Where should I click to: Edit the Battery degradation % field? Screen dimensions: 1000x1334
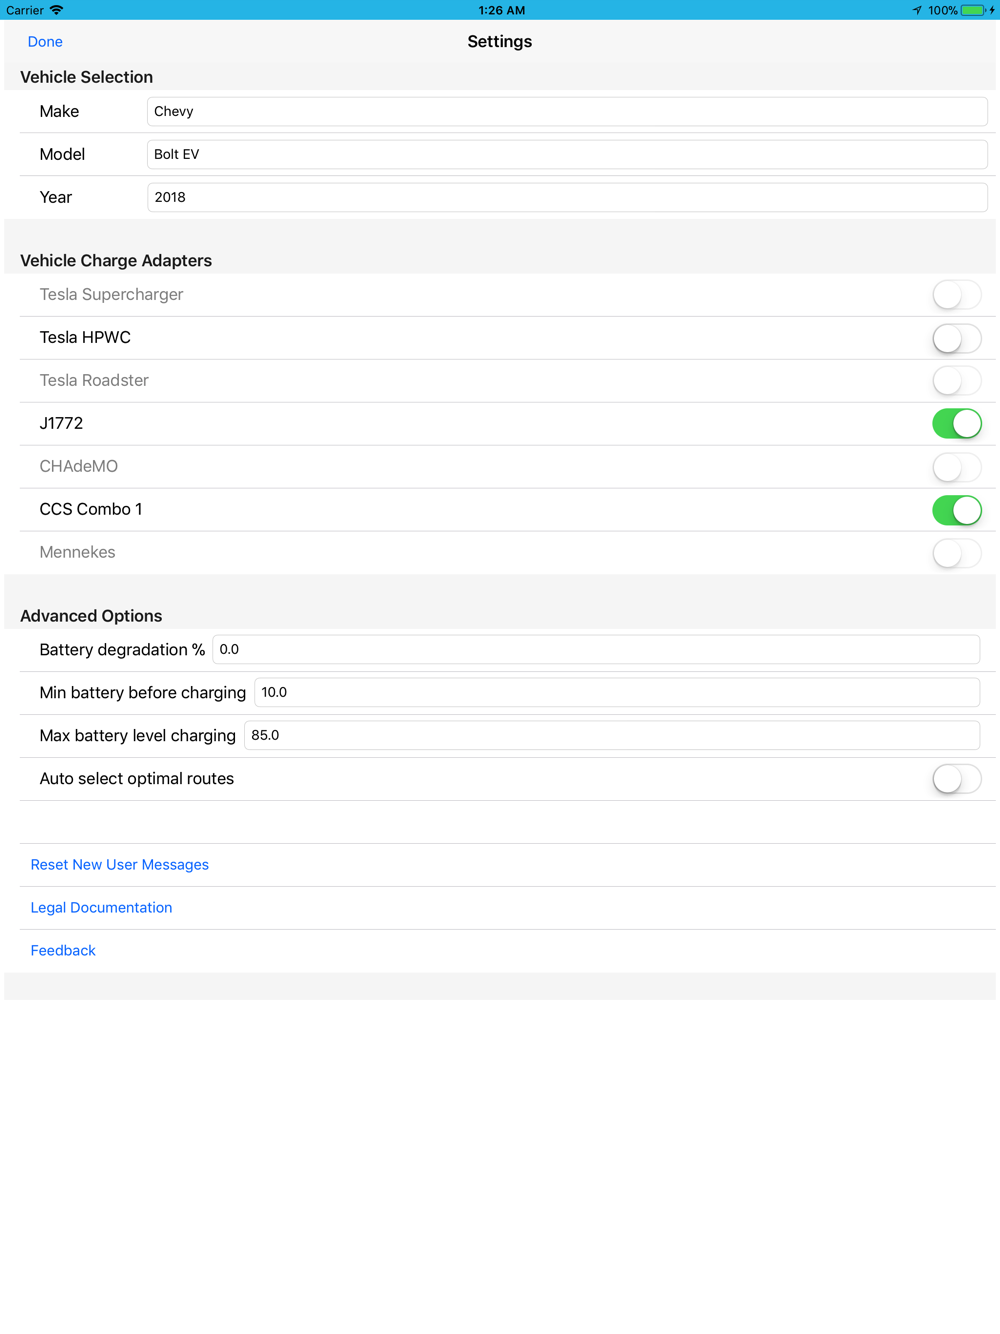pos(595,650)
